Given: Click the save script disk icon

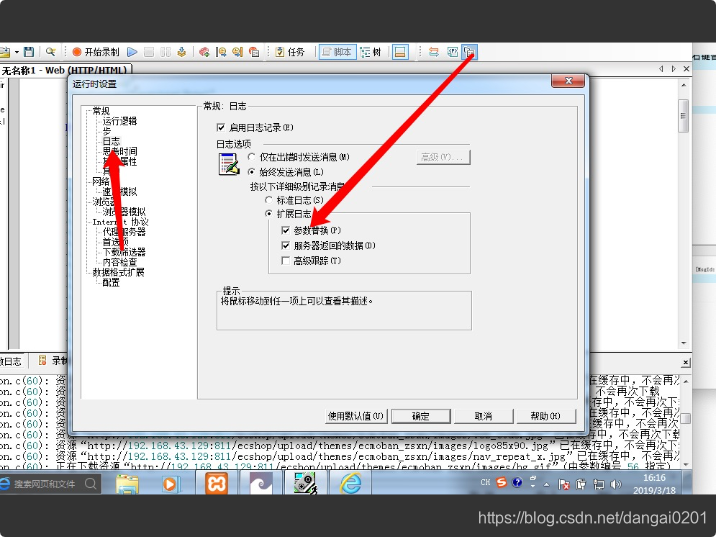Looking at the screenshot, I should click(x=29, y=52).
